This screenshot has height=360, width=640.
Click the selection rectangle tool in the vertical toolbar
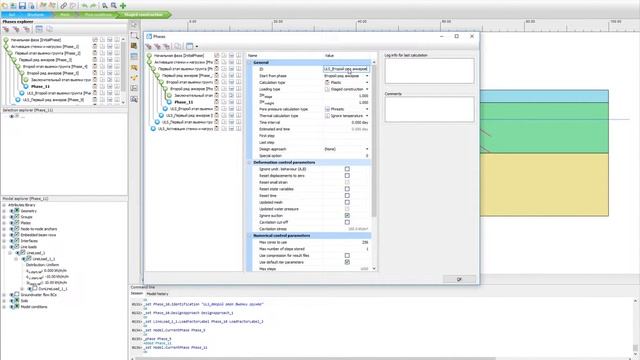coord(134,36)
